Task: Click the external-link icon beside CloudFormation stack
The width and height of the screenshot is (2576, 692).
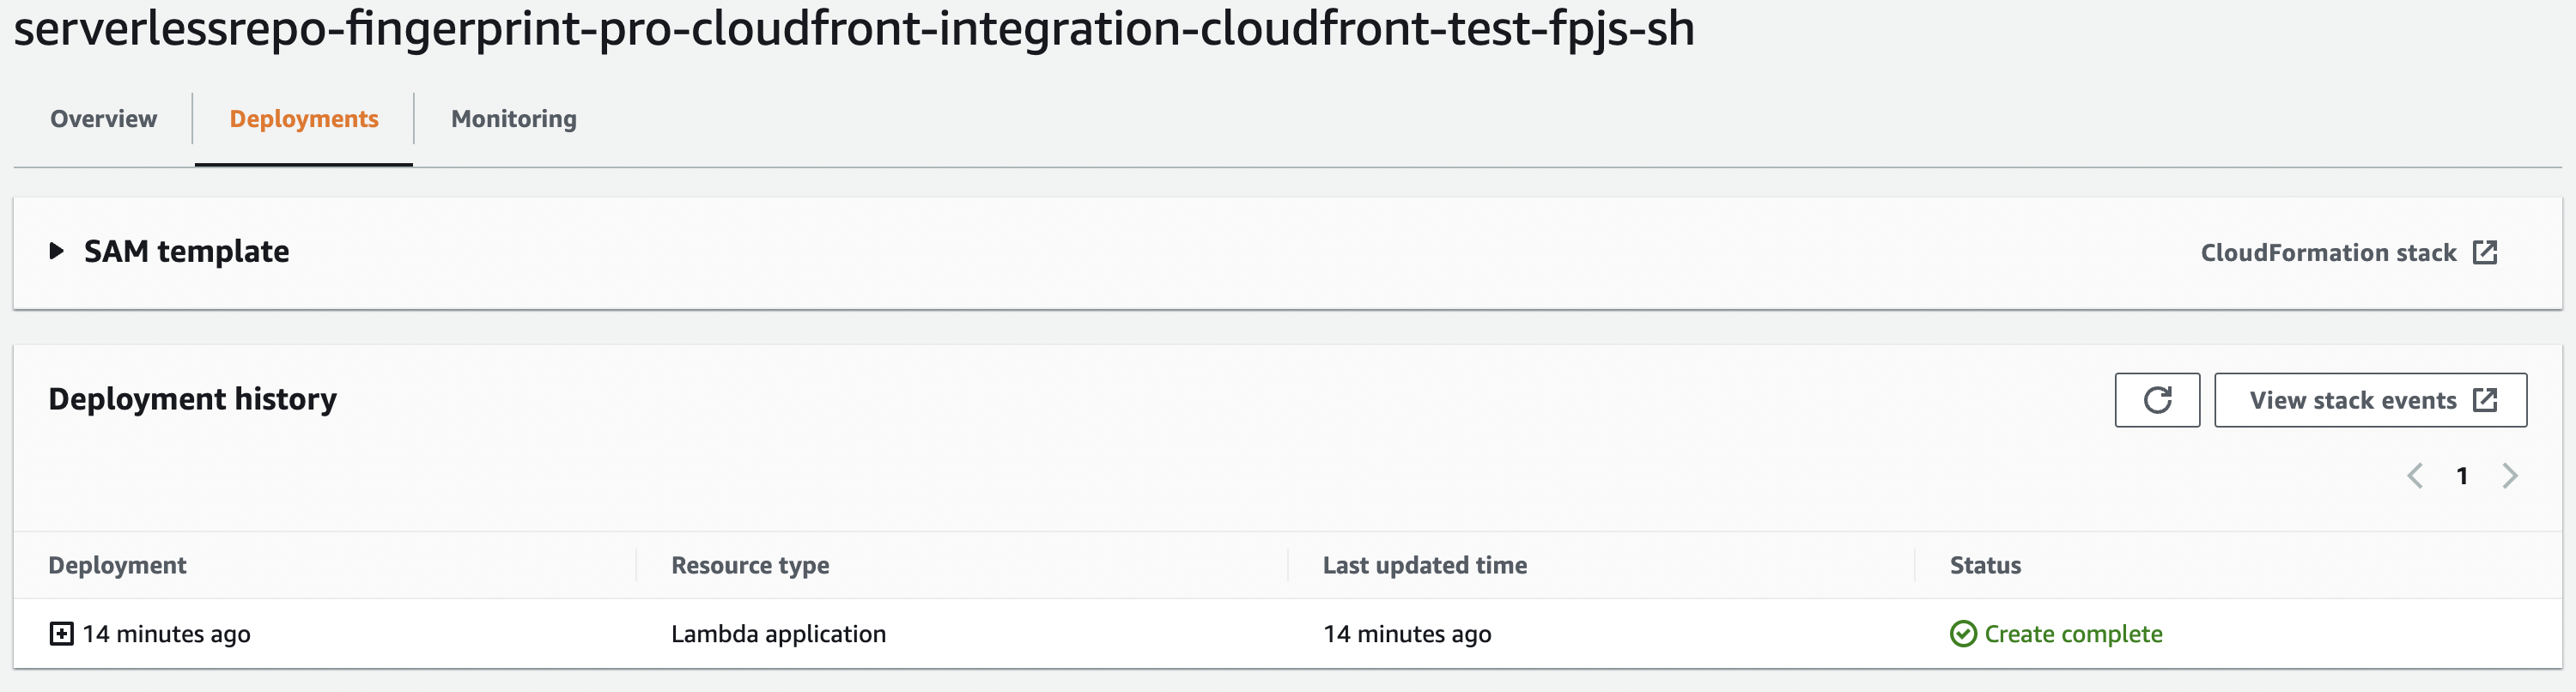Action: coord(2484,252)
